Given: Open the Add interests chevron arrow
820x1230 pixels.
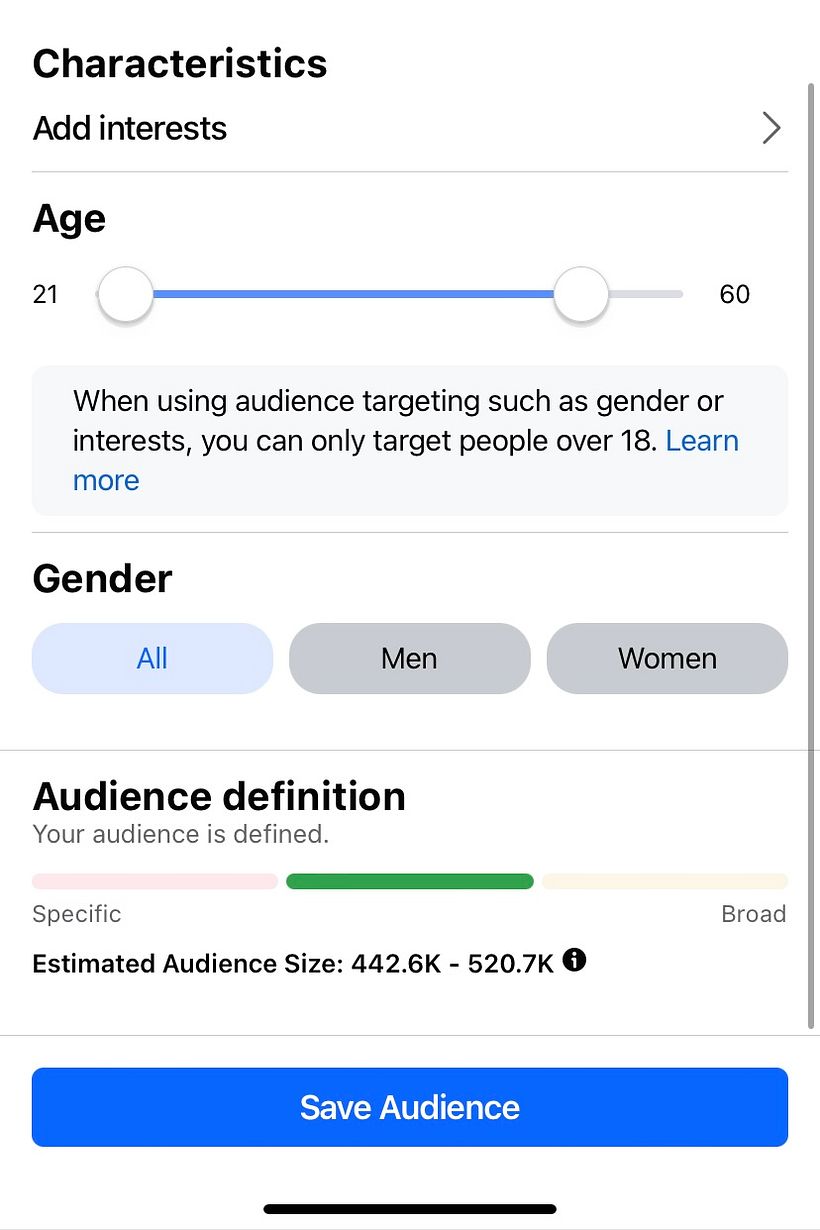Looking at the screenshot, I should (770, 128).
